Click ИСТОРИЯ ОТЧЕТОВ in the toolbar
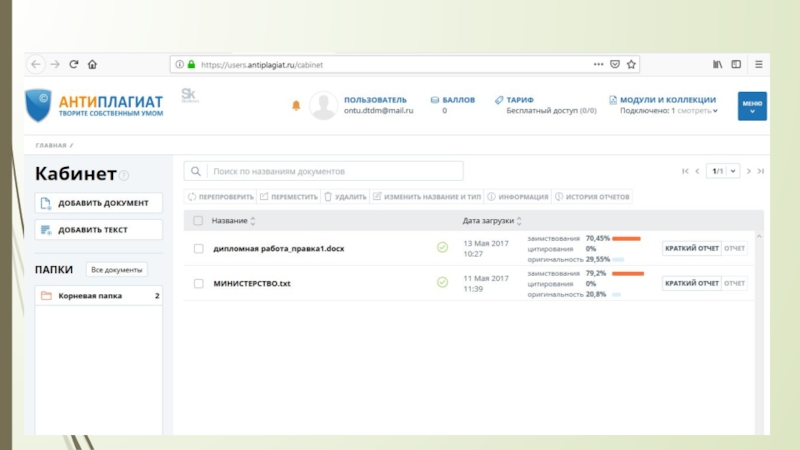 tap(592, 197)
